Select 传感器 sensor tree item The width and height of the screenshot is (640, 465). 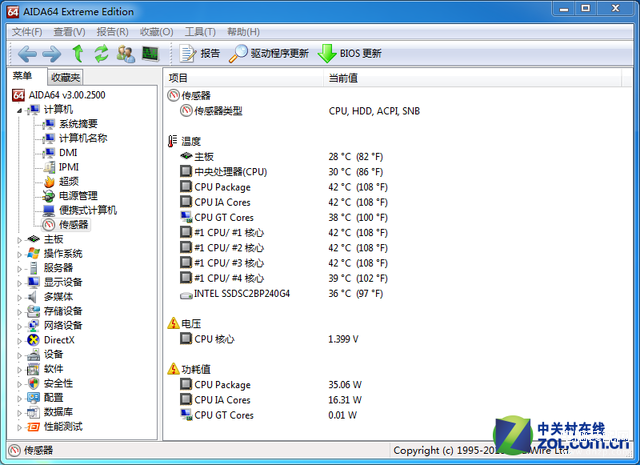tap(73, 225)
